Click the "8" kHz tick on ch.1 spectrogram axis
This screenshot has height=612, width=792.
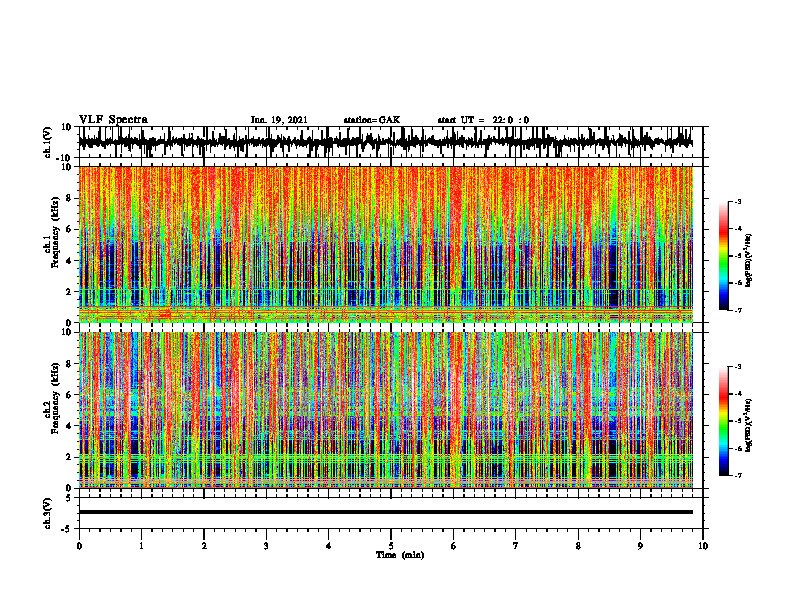coord(69,199)
